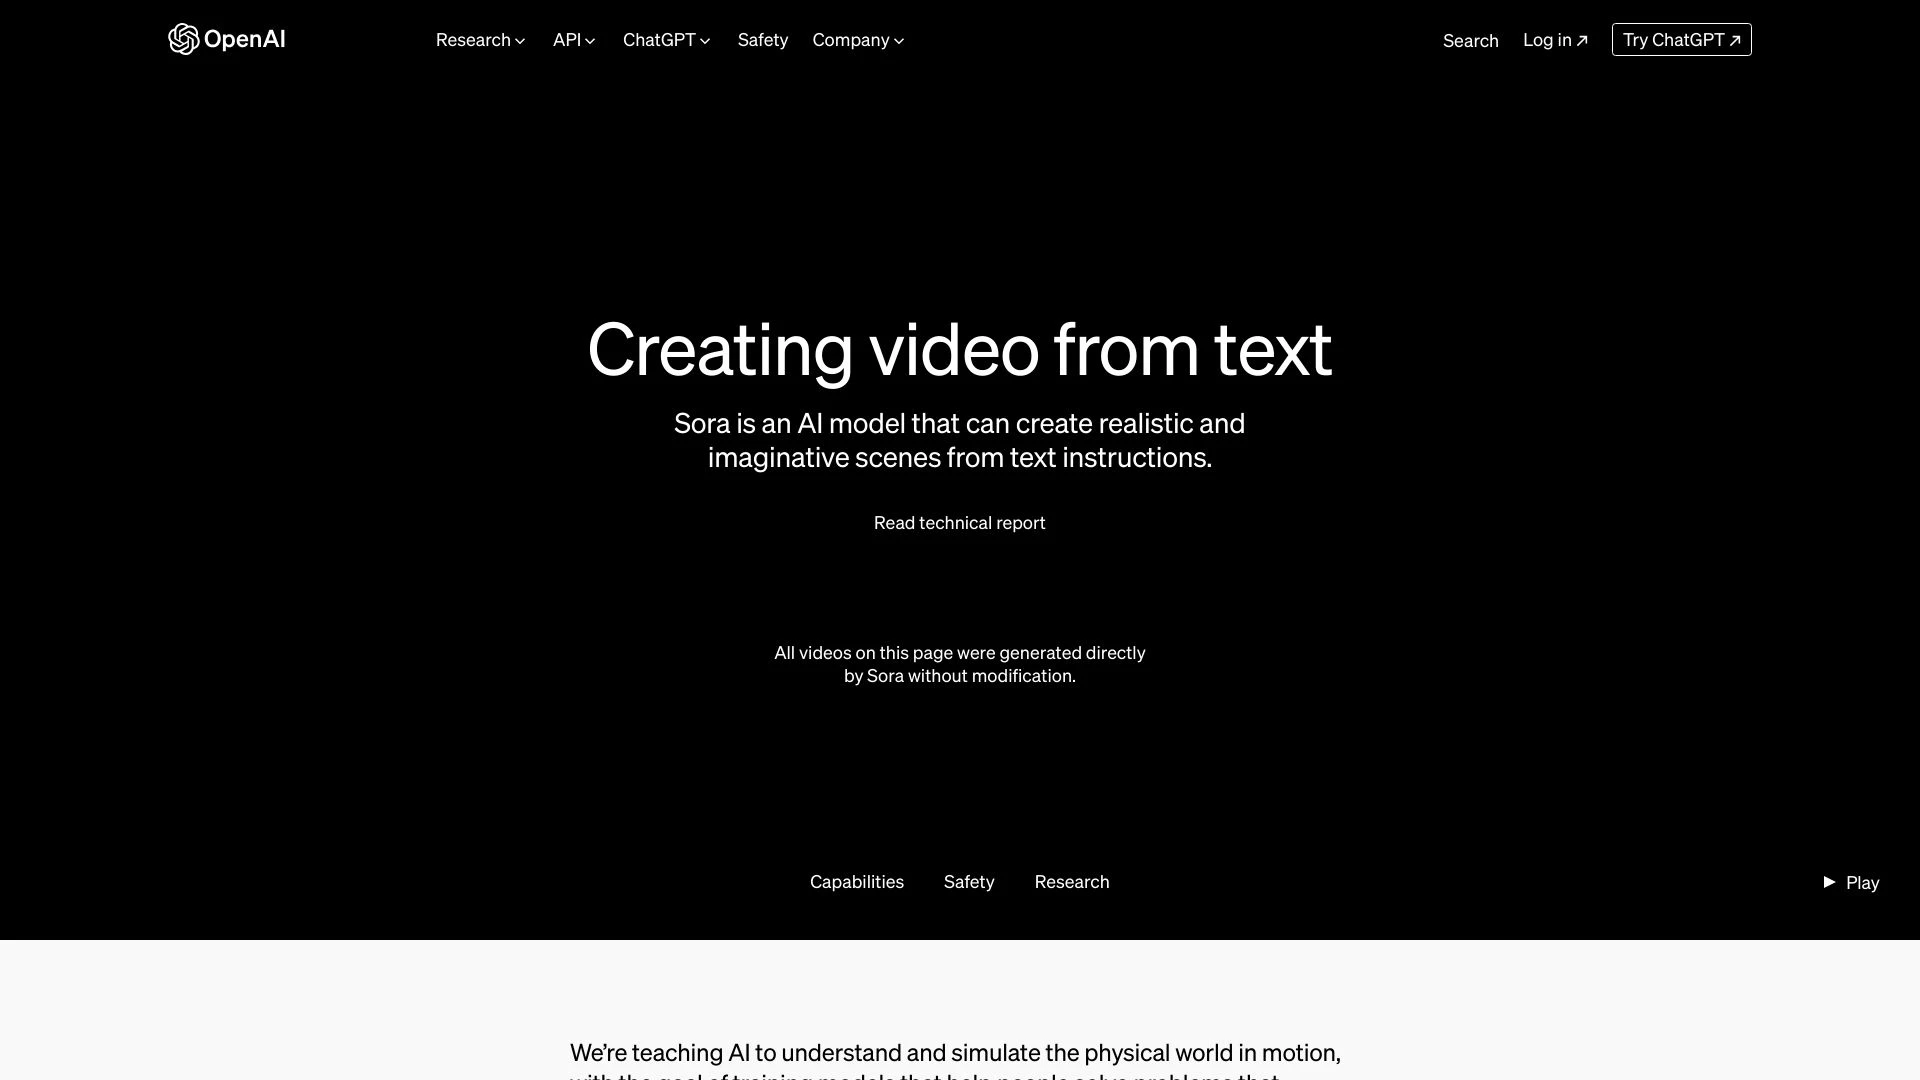This screenshot has height=1080, width=1920.
Task: Click the external link icon on Try ChatGPT
Action: point(1734,40)
